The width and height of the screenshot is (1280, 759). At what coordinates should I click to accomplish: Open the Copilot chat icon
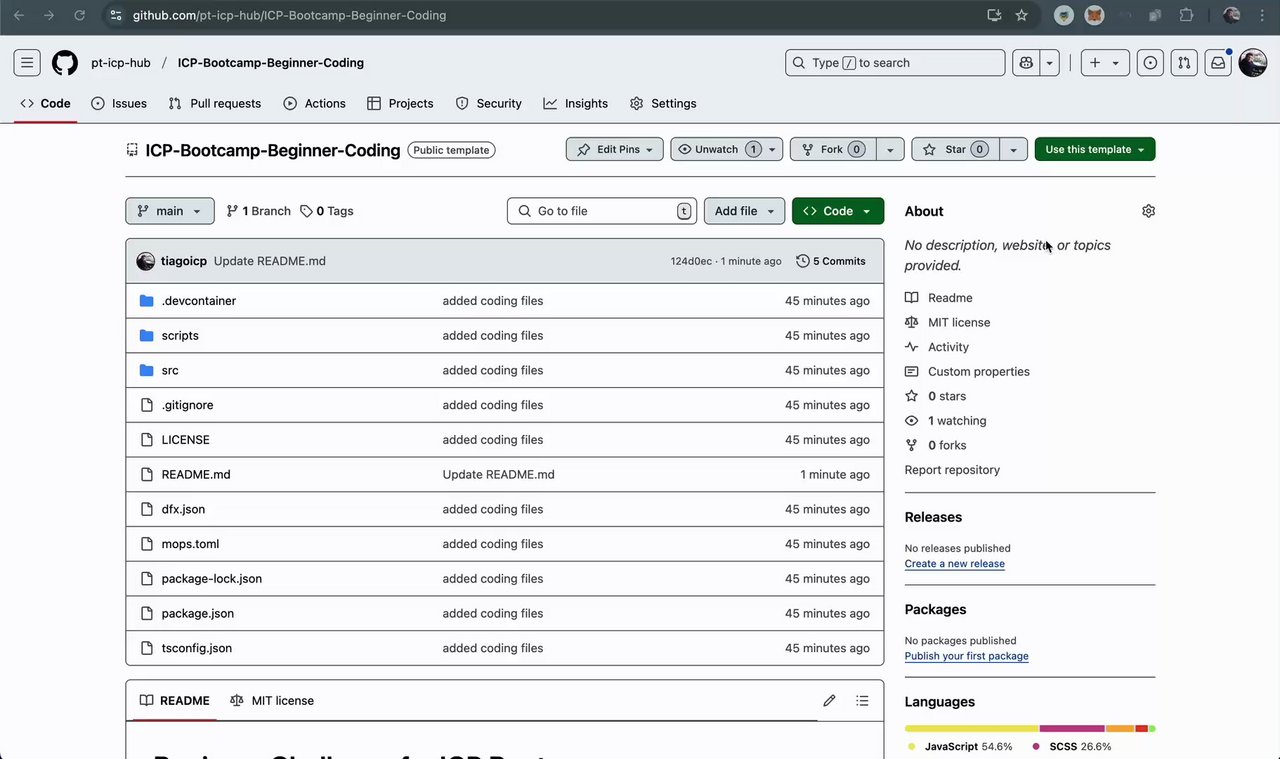(x=1026, y=63)
